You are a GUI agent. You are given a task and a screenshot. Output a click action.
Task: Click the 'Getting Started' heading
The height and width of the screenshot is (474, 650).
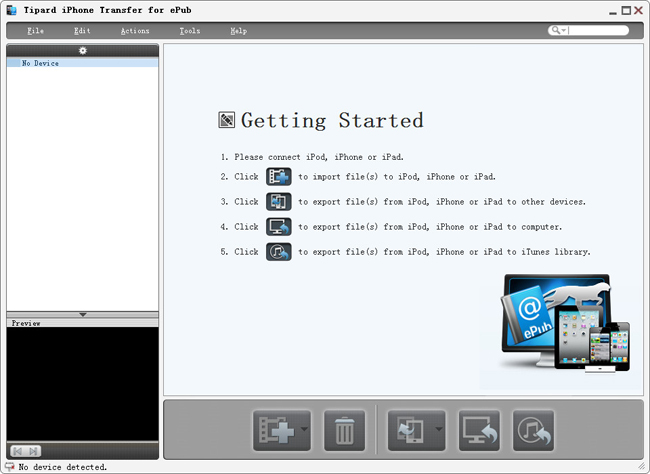point(332,120)
